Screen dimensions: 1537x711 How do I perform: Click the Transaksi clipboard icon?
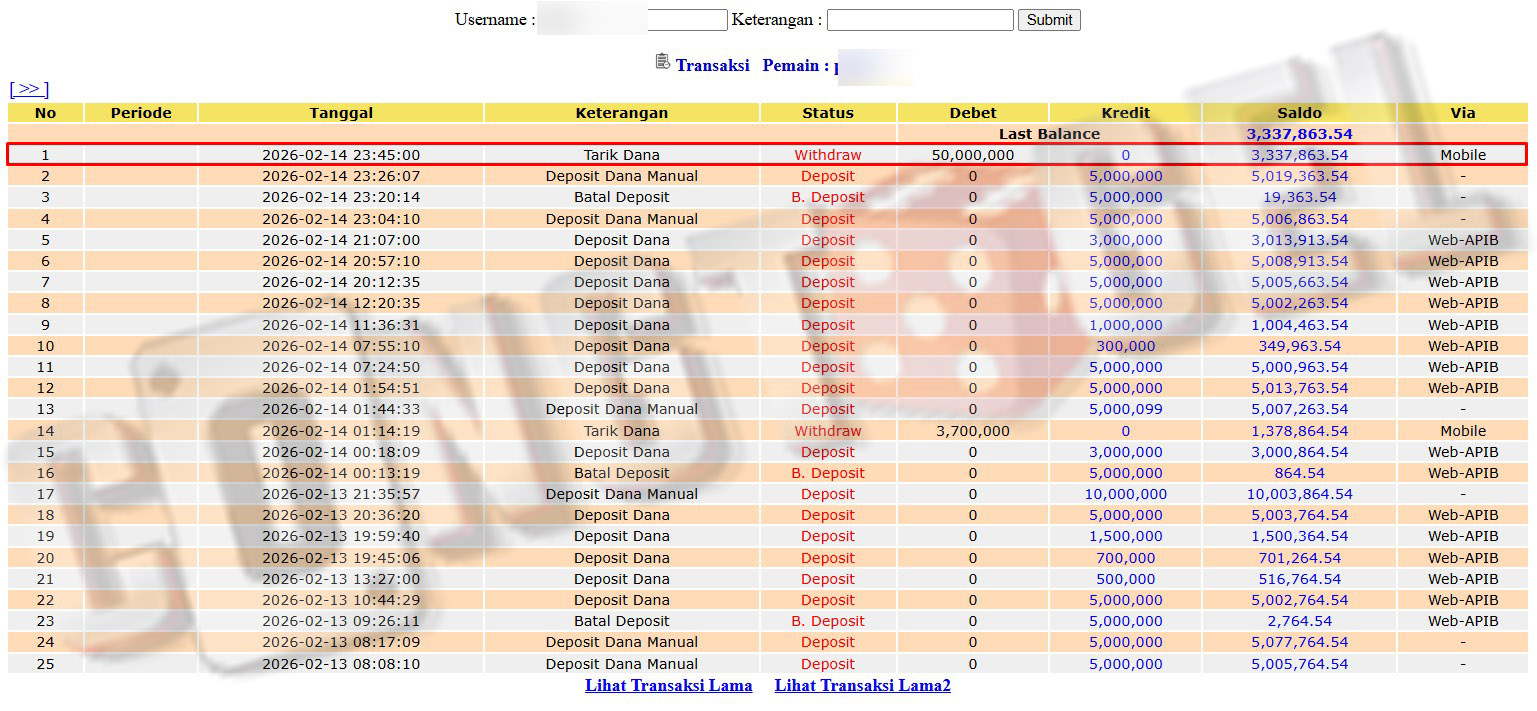point(662,62)
